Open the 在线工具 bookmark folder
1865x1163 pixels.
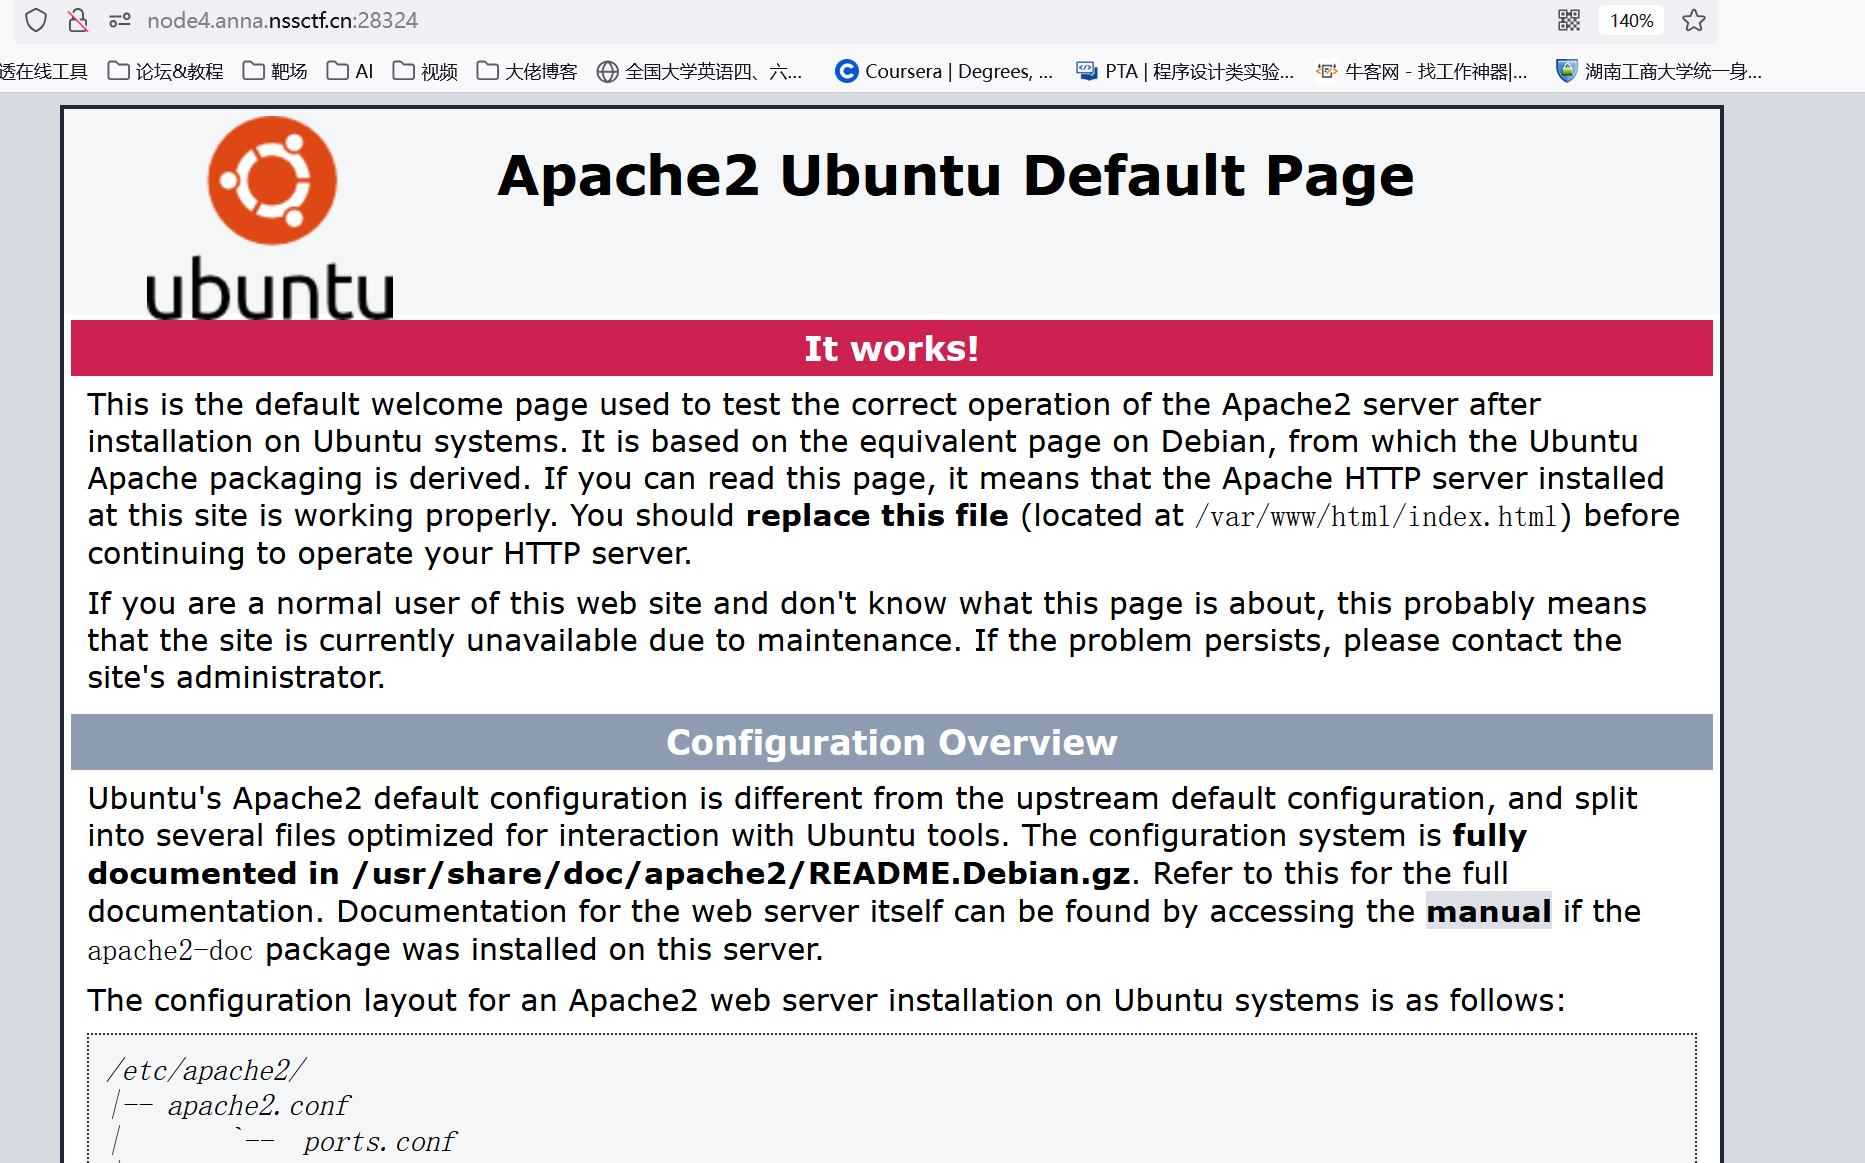pyautogui.click(x=44, y=71)
